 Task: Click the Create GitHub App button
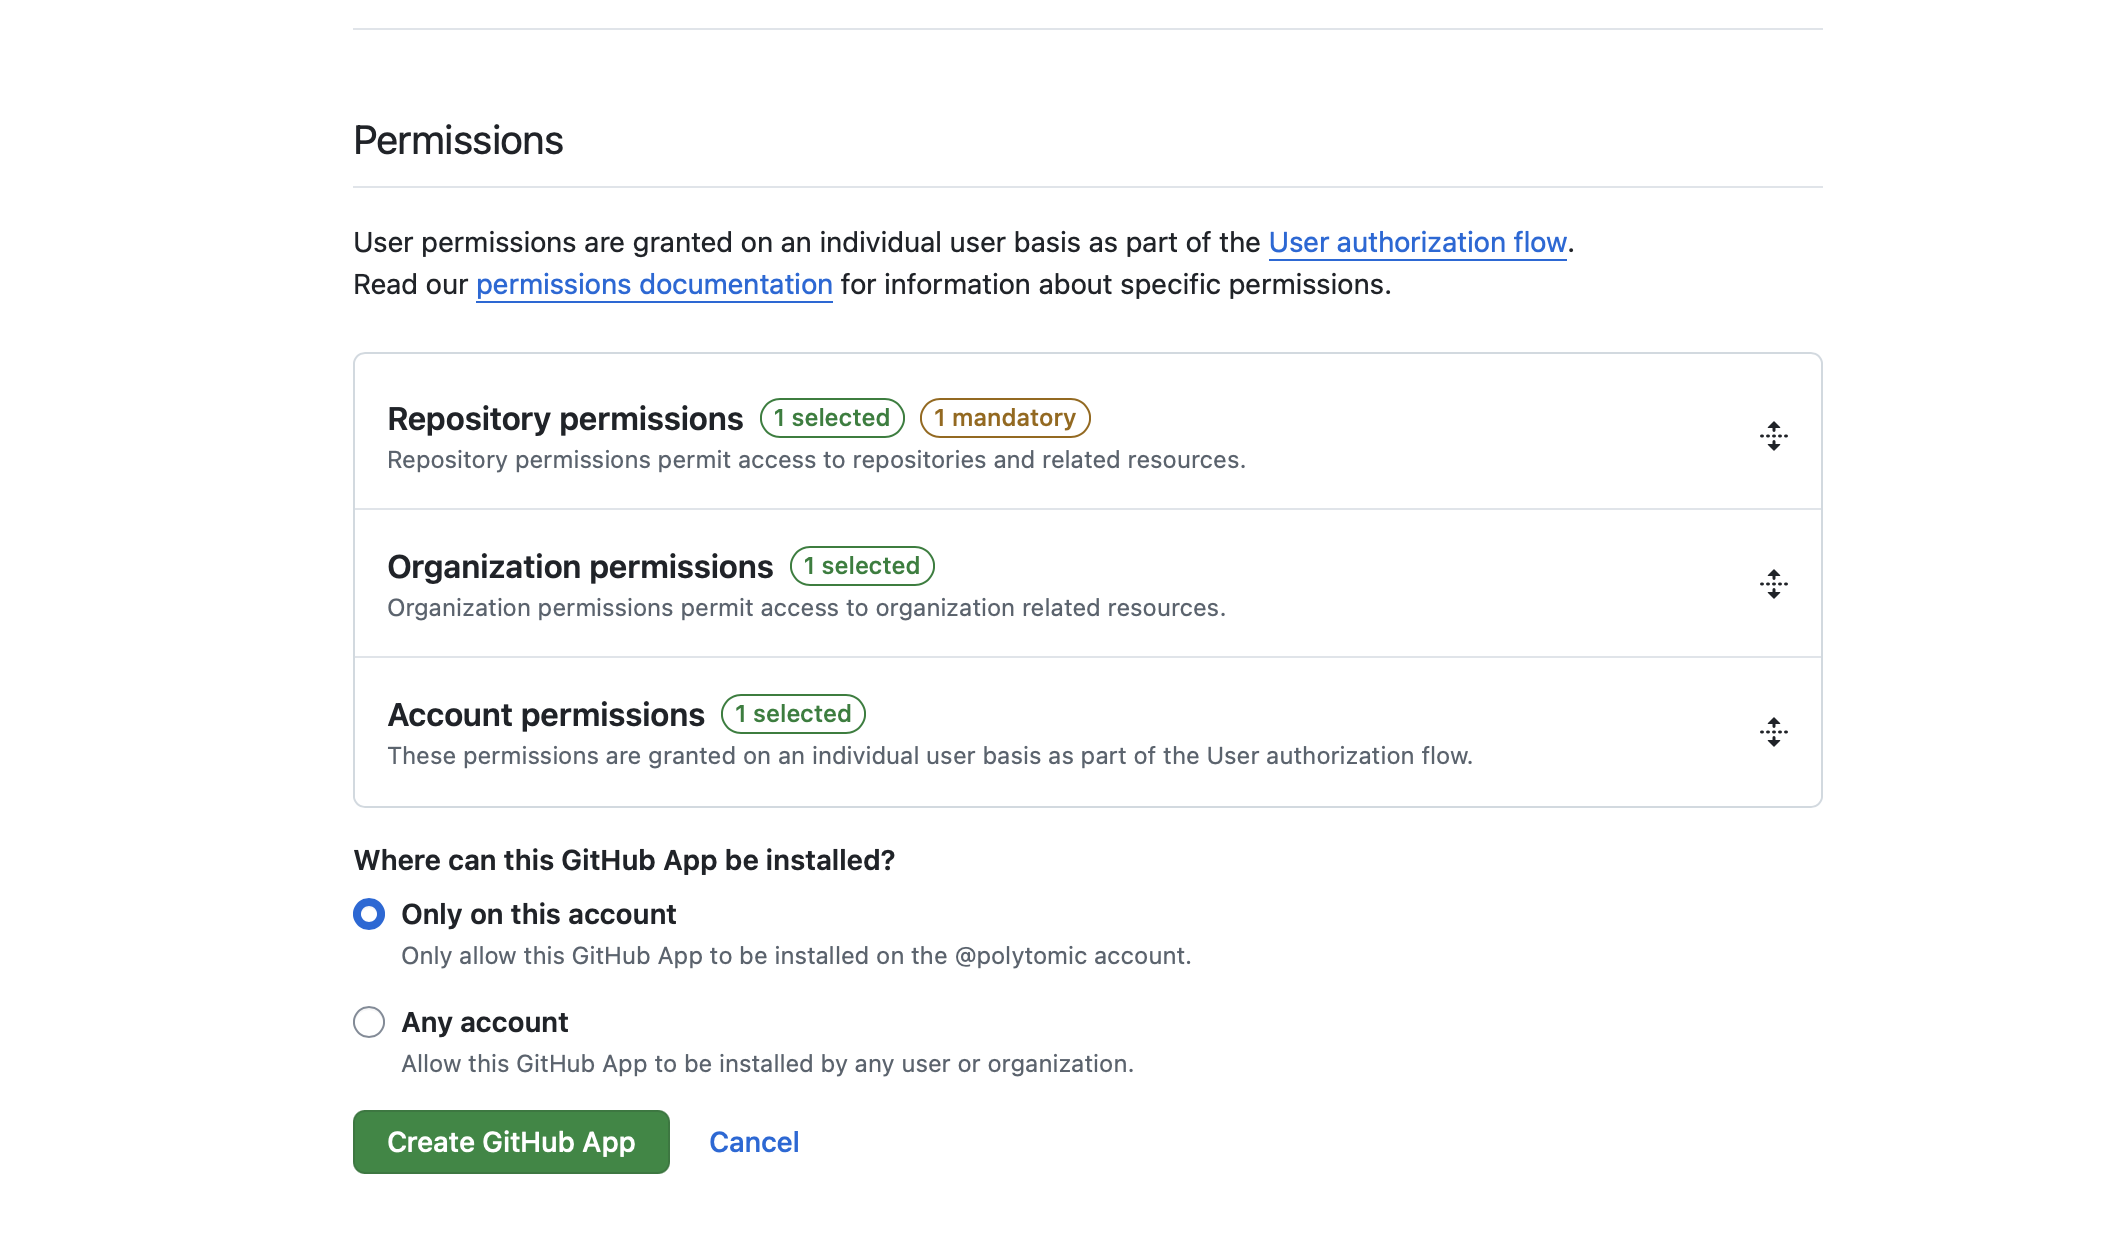tap(511, 1142)
